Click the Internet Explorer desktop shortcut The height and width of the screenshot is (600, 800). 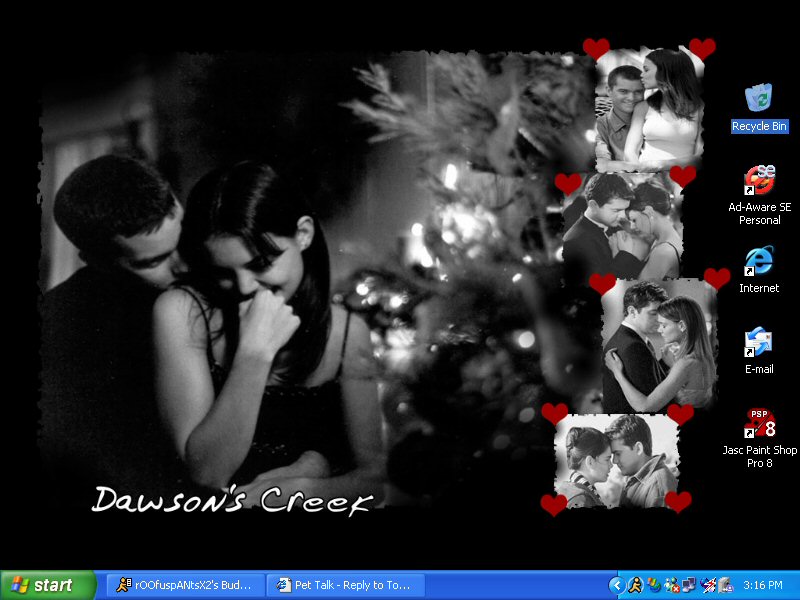pyautogui.click(x=759, y=262)
